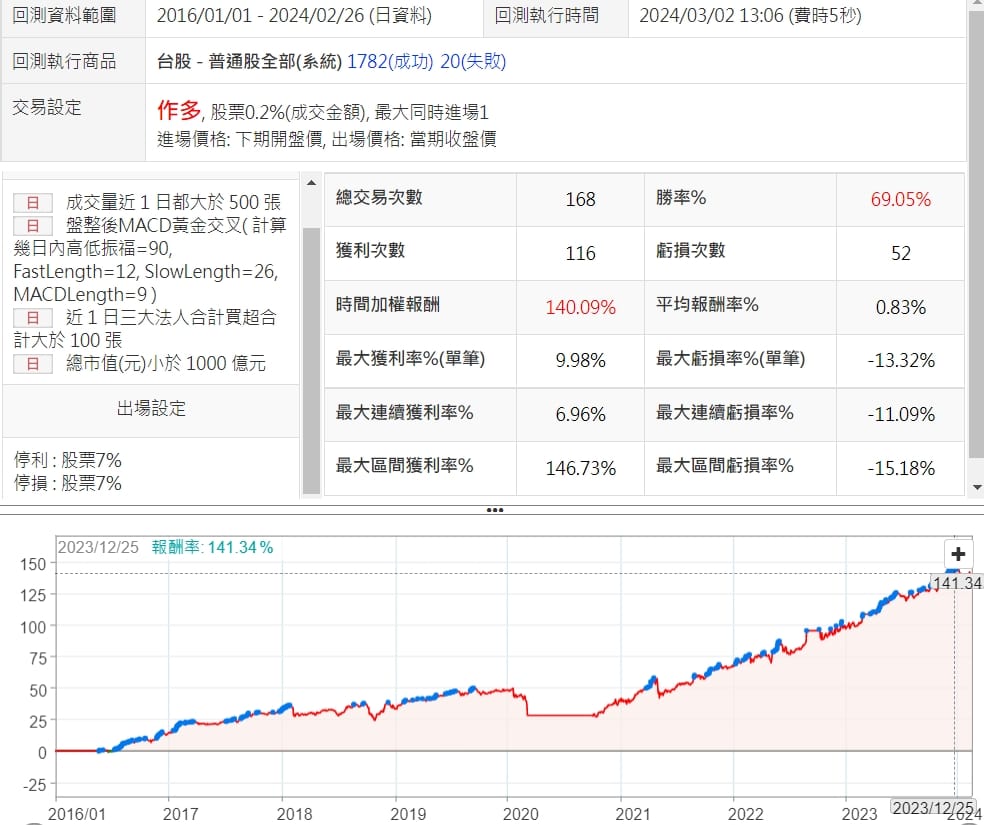Click the 日 icon beside 成交量近1日 condition
Image resolution: width=984 pixels, height=825 pixels.
(x=32, y=203)
